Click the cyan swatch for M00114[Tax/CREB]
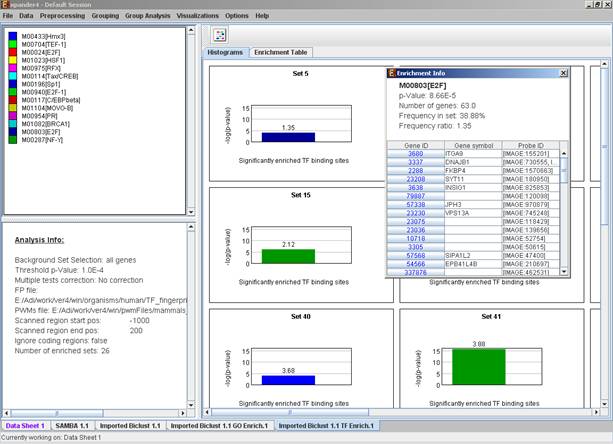This screenshot has height=444, width=613. point(13,76)
